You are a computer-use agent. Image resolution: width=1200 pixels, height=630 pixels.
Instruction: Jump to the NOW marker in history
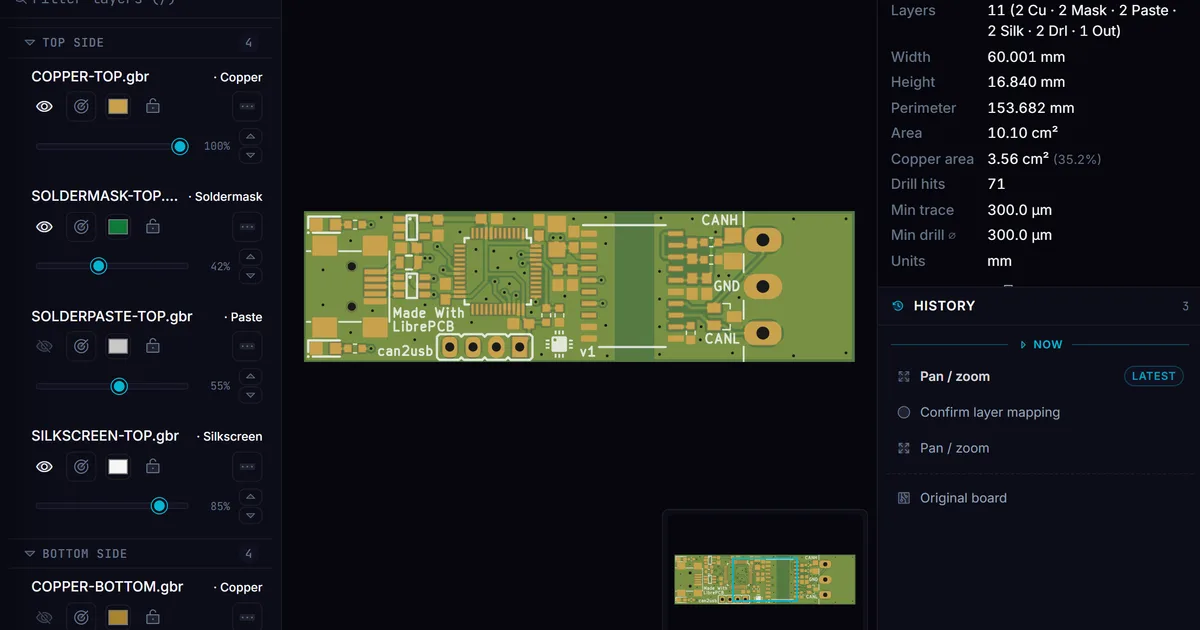tap(1040, 344)
